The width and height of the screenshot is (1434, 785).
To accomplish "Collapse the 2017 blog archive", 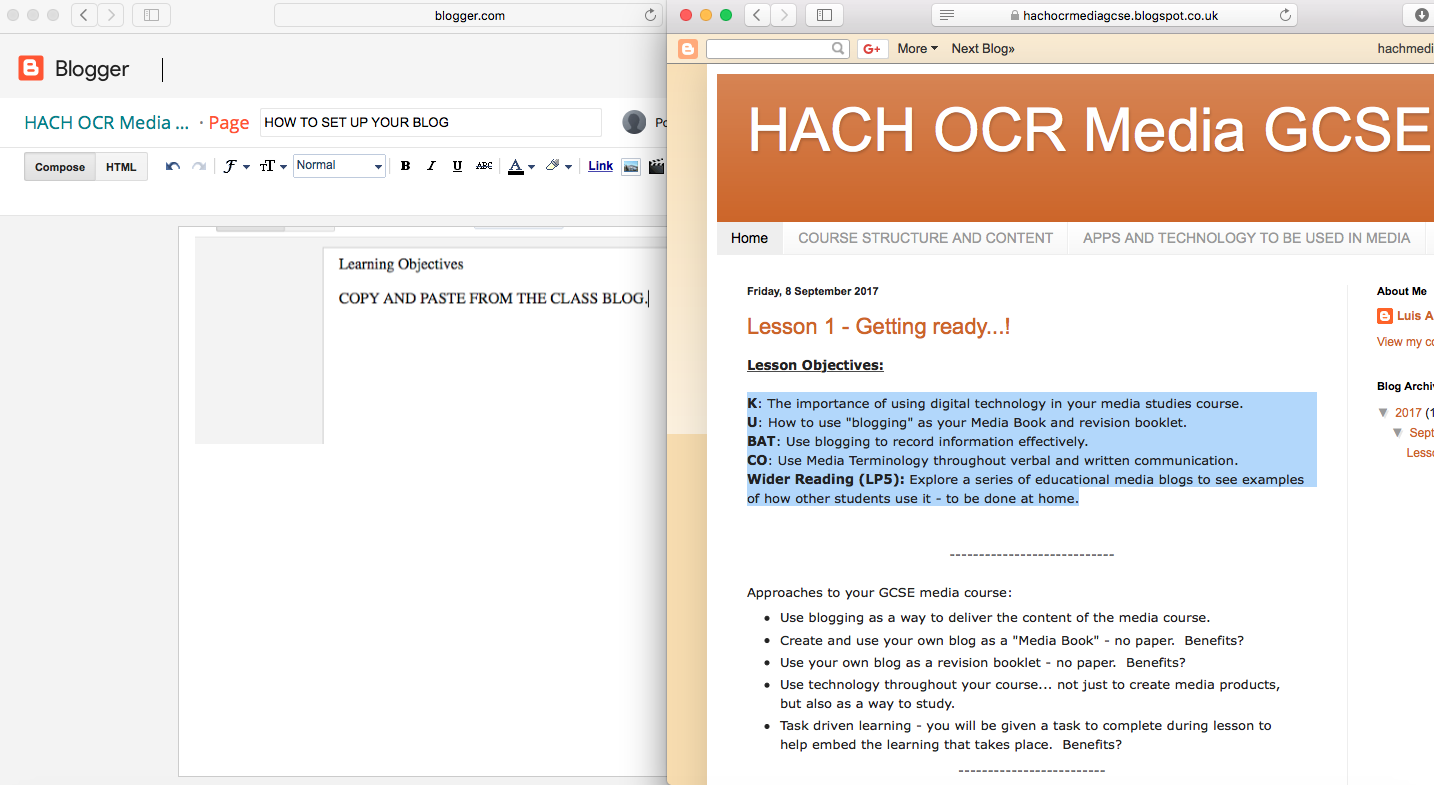I will tap(1383, 413).
